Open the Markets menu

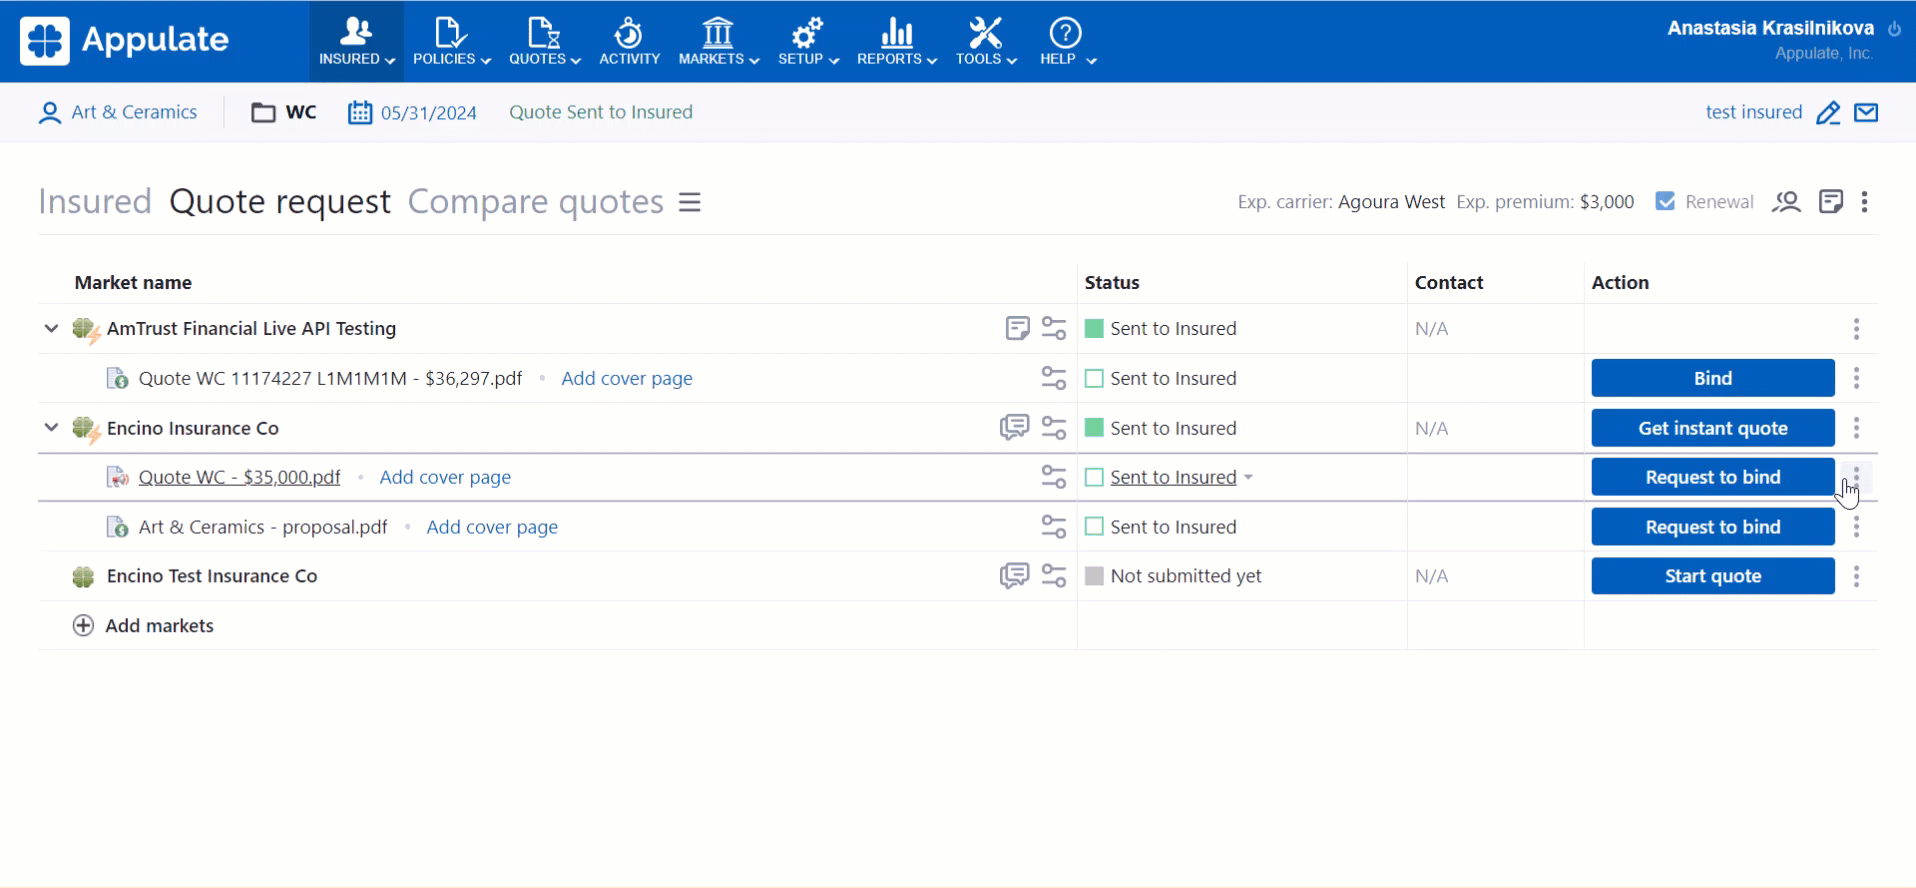[718, 41]
